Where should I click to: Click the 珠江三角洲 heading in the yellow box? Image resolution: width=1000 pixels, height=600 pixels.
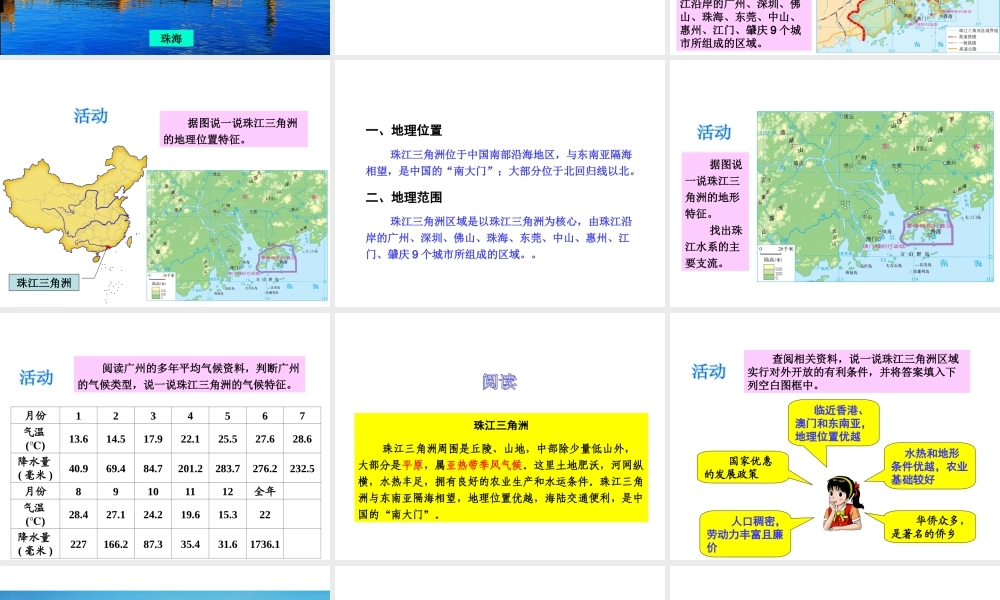click(501, 425)
